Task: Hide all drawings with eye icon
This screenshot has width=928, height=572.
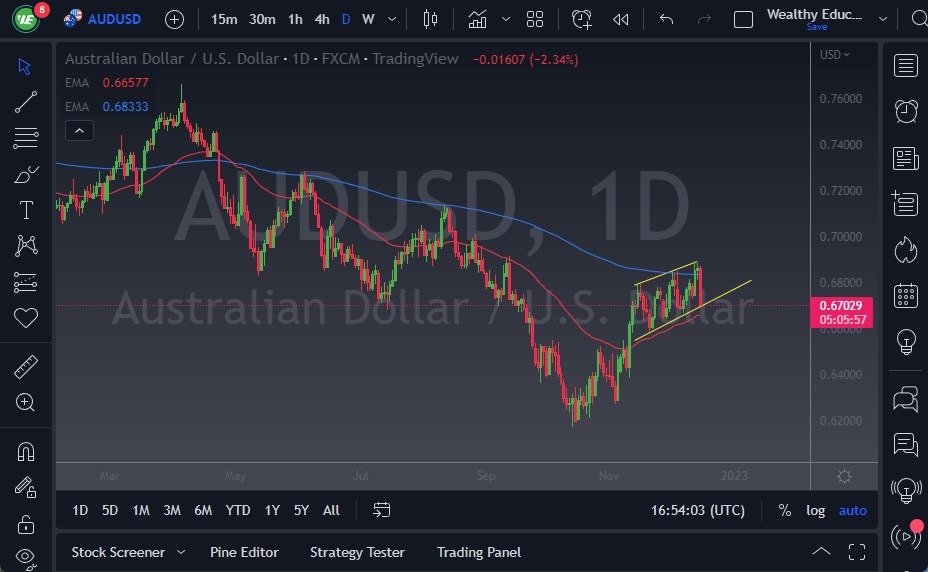Action: tap(25, 557)
